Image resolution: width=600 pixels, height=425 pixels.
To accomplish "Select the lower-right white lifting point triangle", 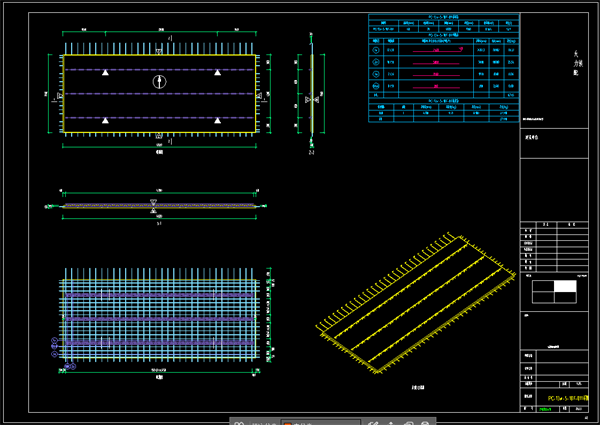I will click(x=217, y=120).
